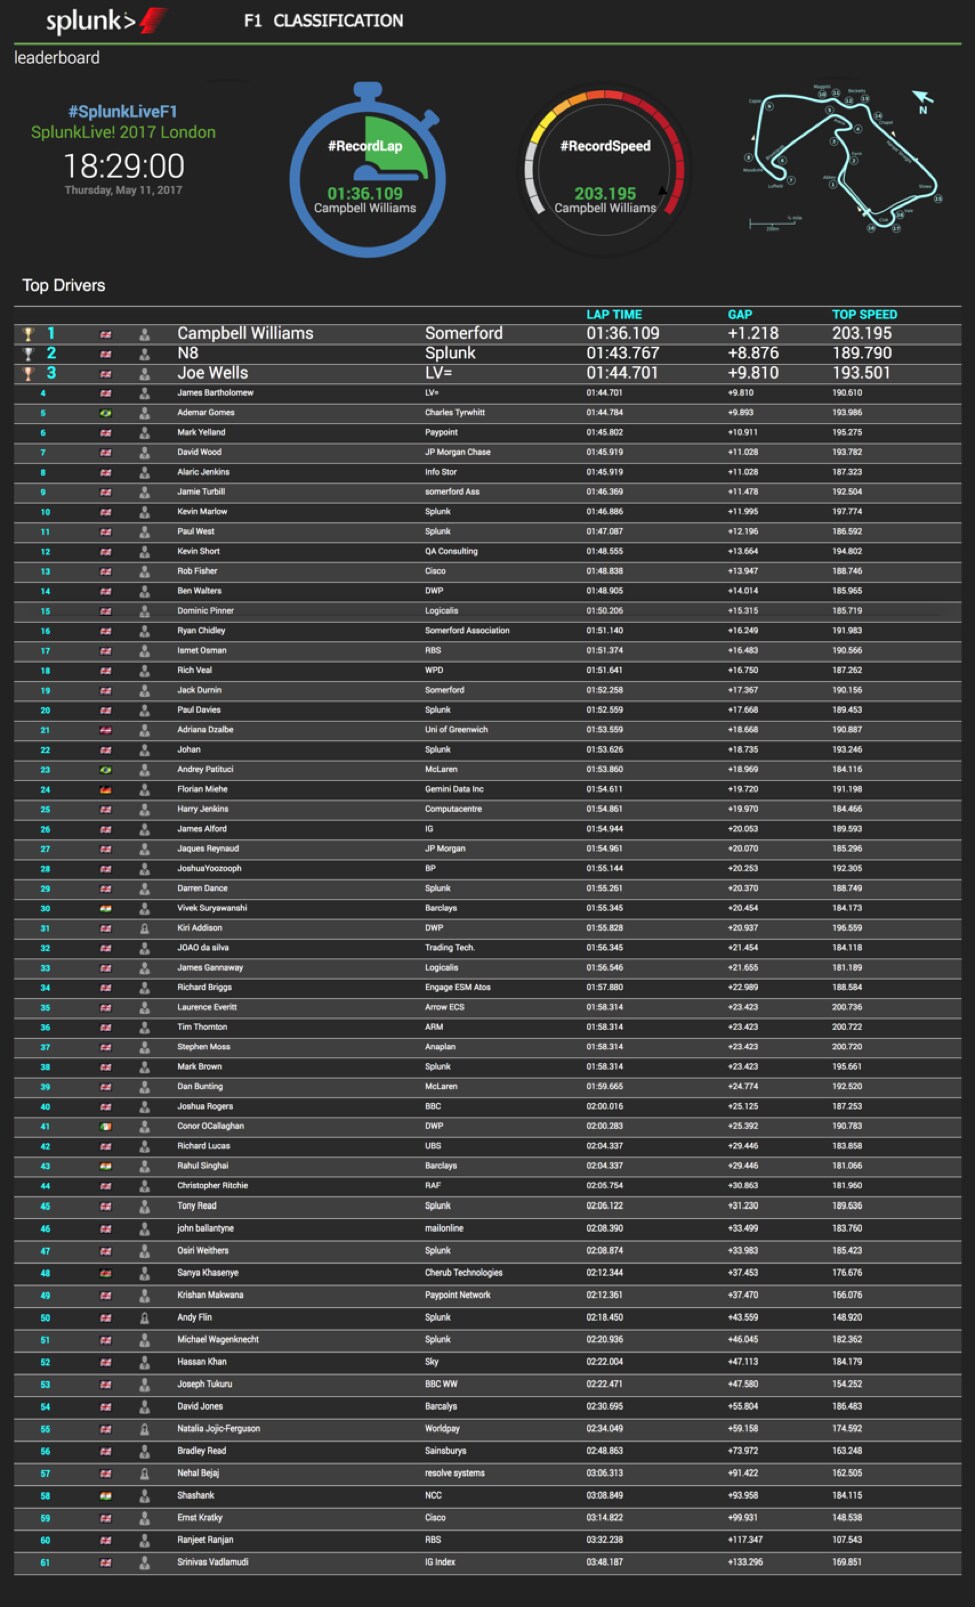Click the Brazil flag beside Ademar Gomes
The width and height of the screenshot is (975, 1607).
click(106, 413)
